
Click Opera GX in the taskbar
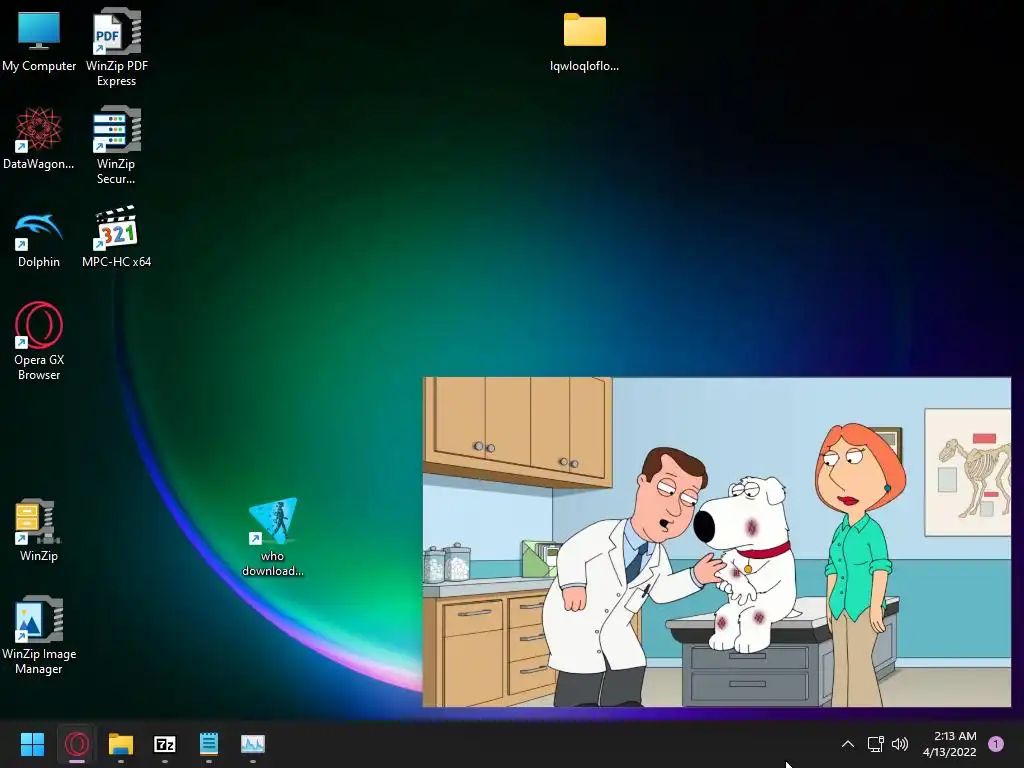(x=76, y=744)
